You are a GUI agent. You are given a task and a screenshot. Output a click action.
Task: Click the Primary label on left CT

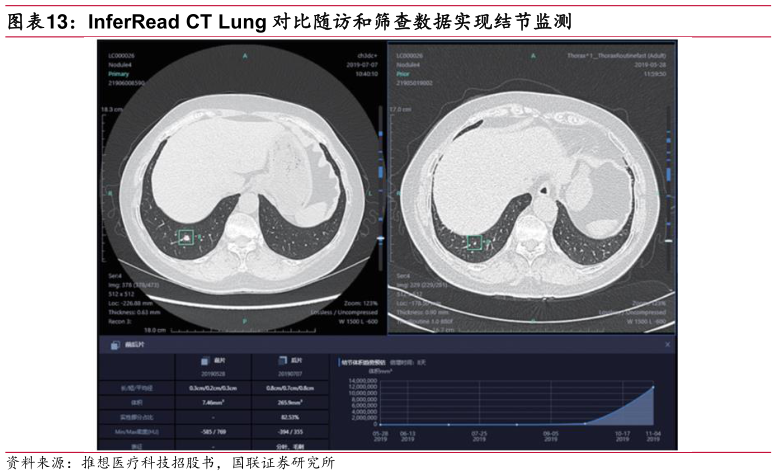(118, 74)
